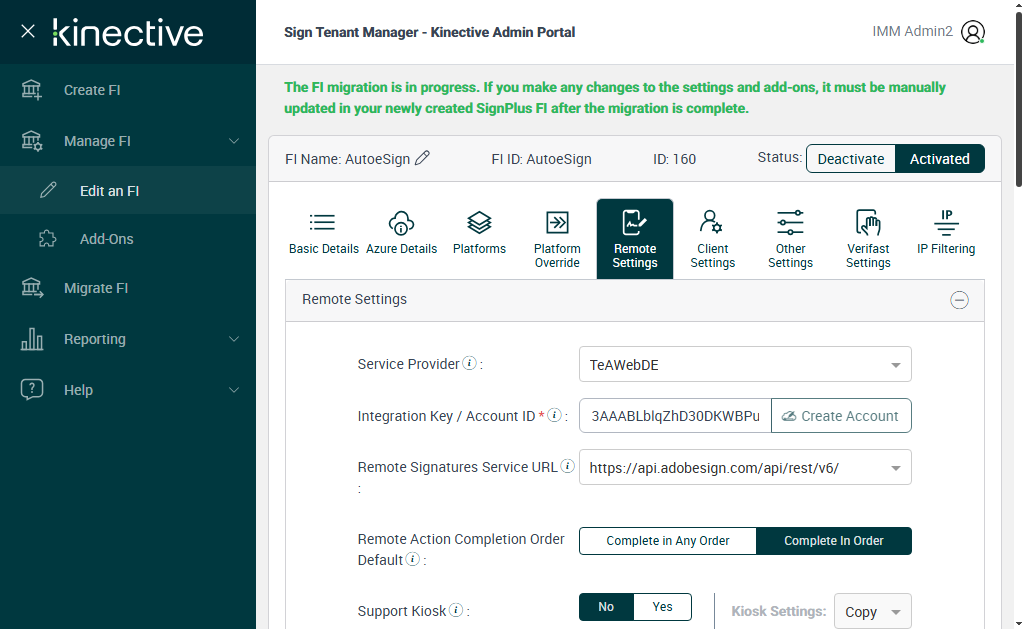Open the Remote Signatures Service URL dropdown
1024x629 pixels.
point(745,468)
